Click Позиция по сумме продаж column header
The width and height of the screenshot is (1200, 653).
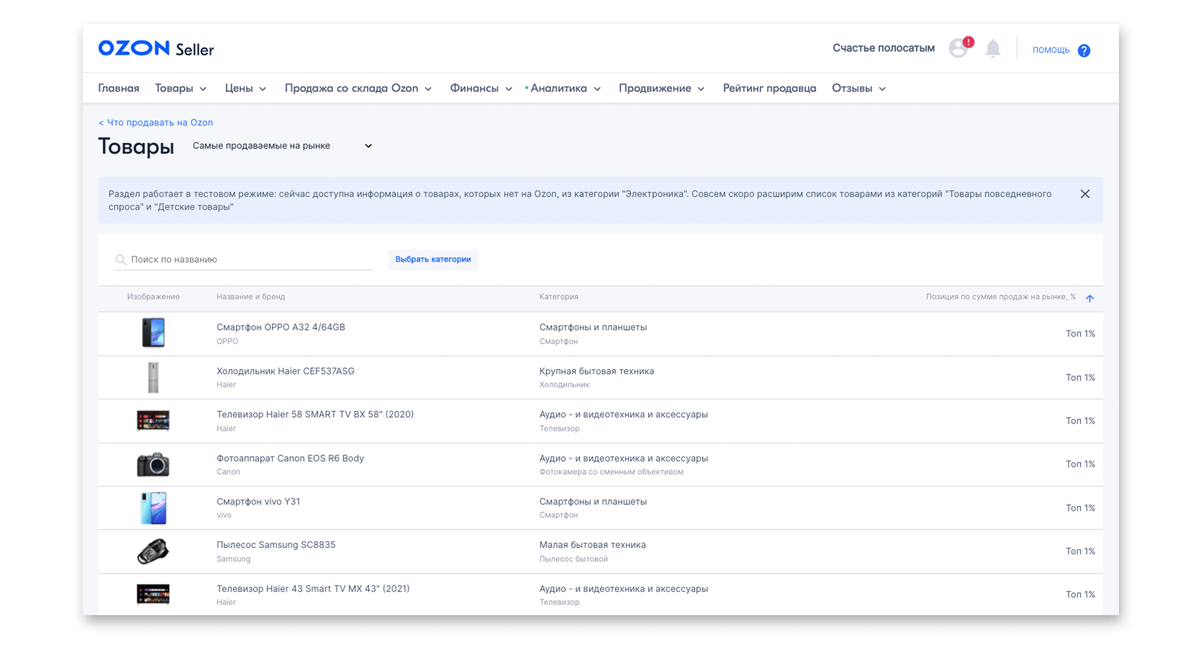click(x=1000, y=297)
